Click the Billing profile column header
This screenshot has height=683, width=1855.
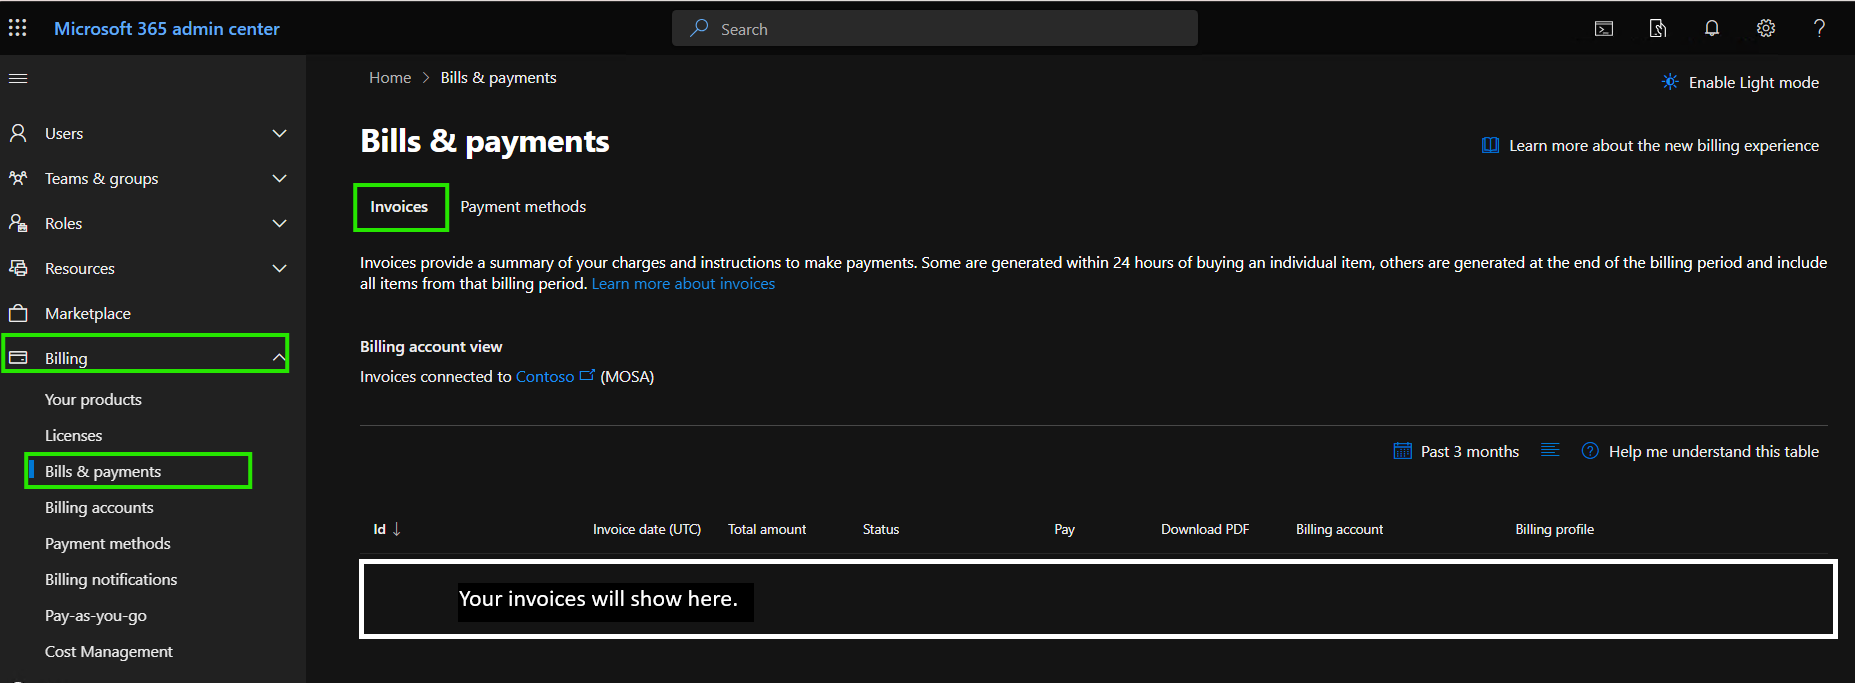point(1554,529)
